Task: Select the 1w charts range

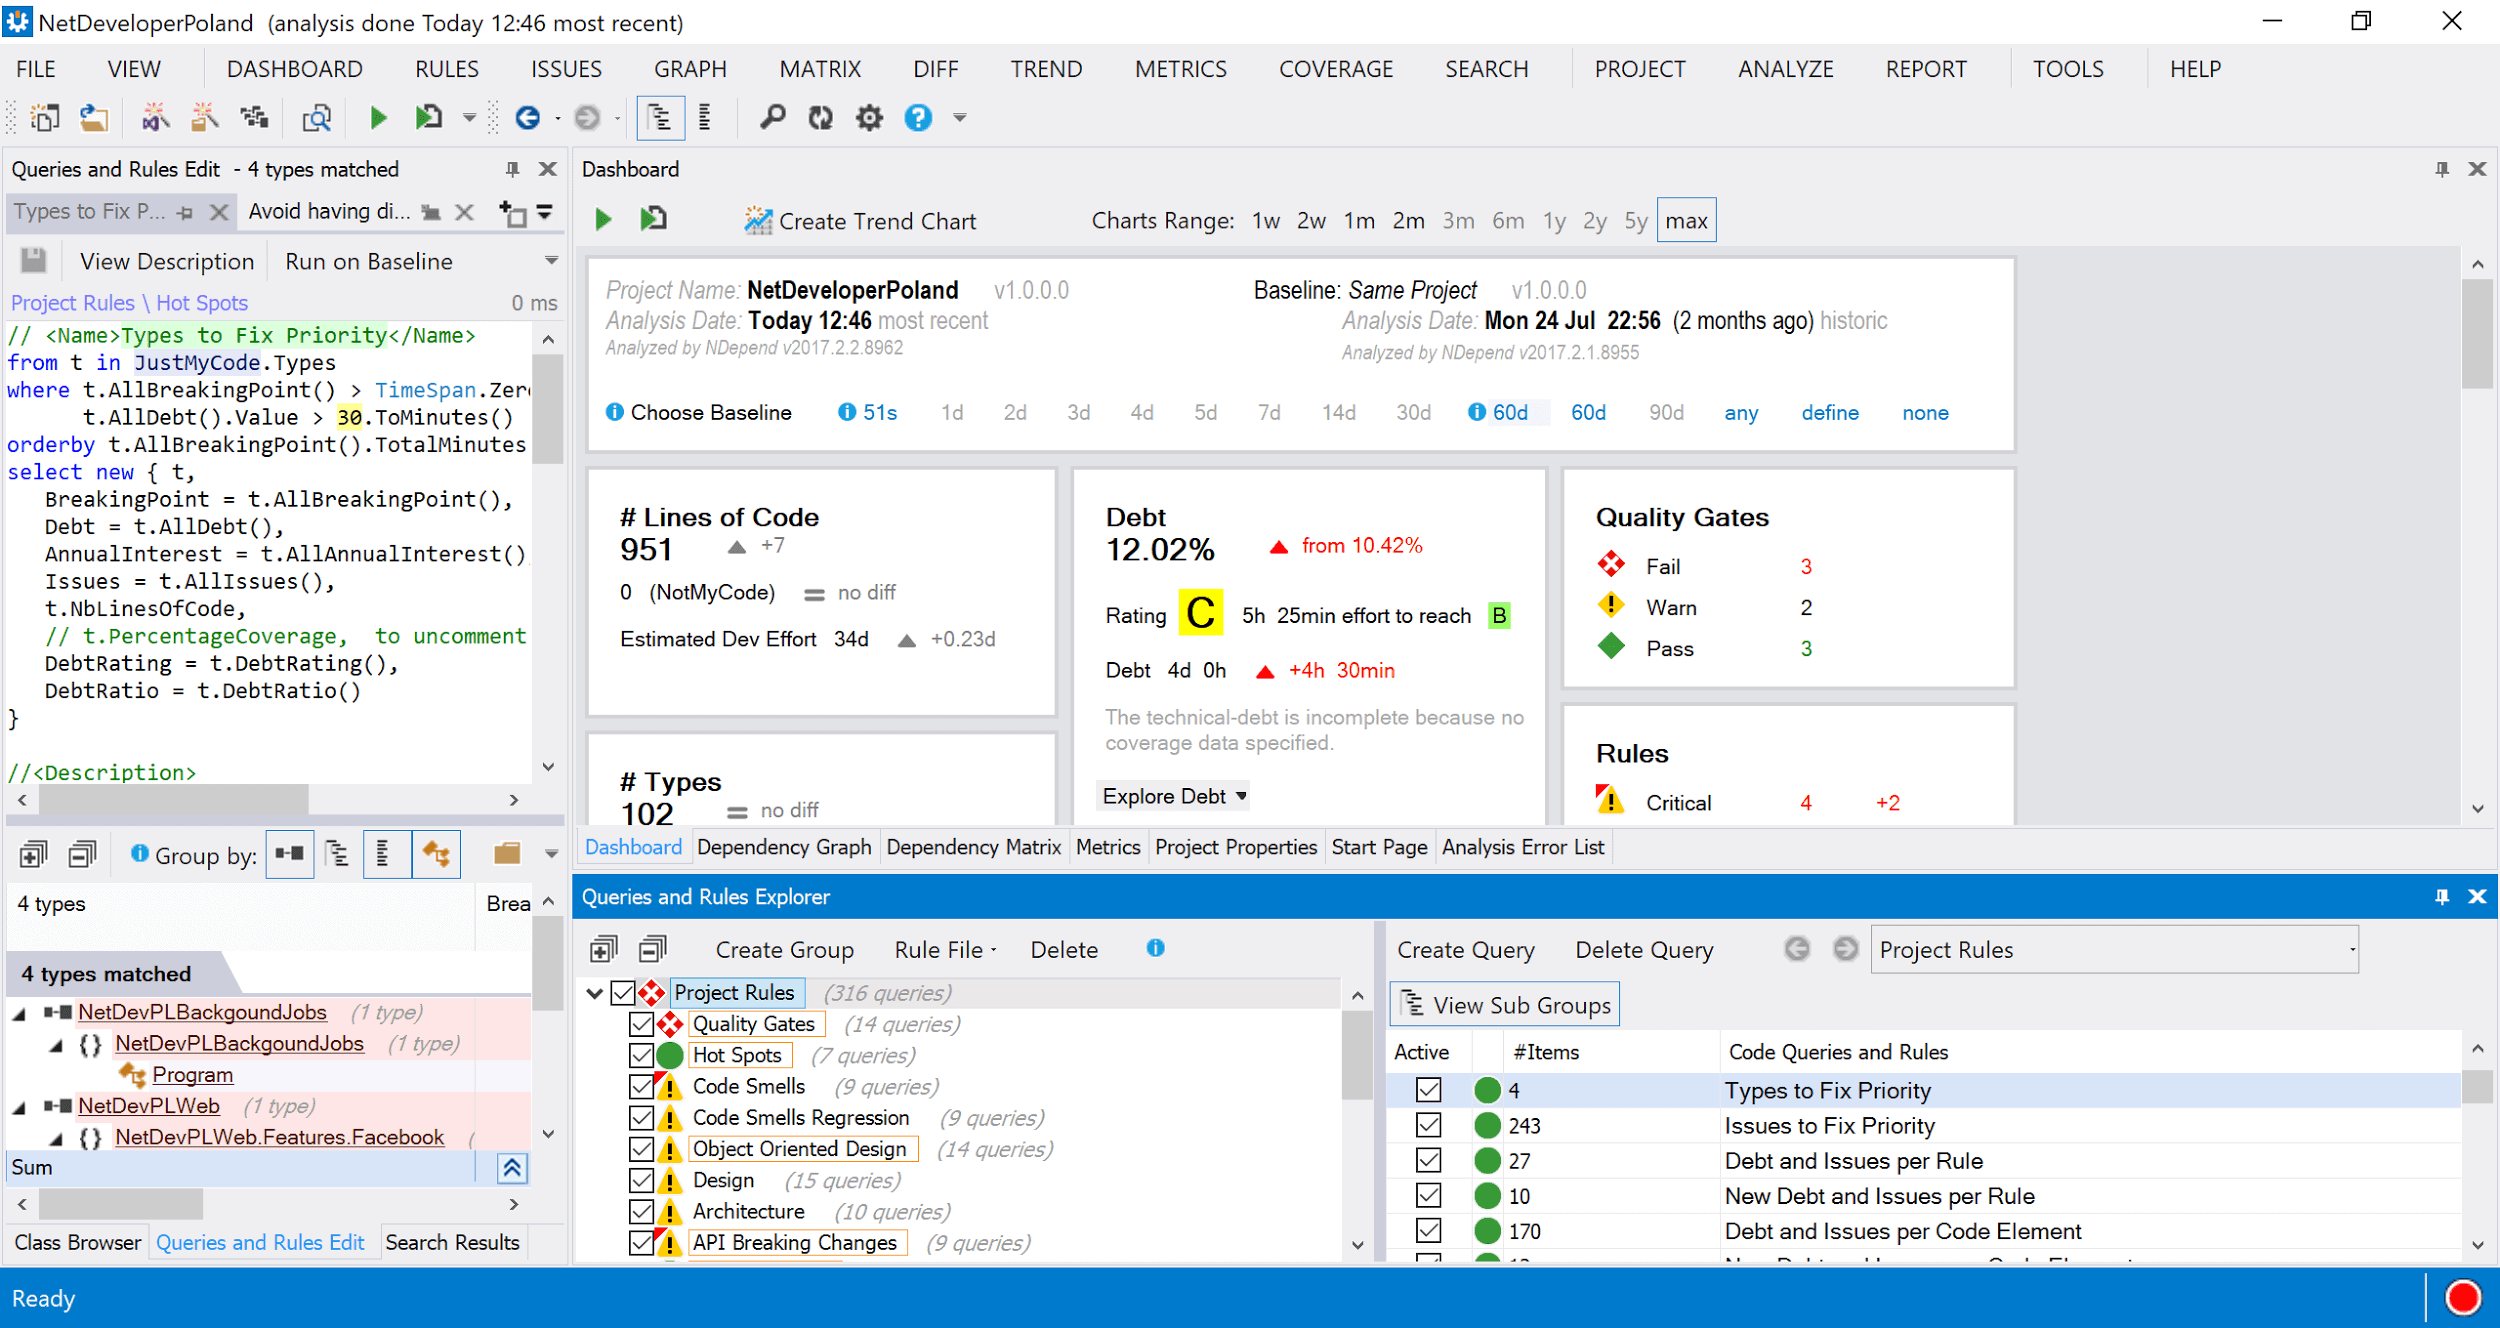Action: coord(1266,221)
